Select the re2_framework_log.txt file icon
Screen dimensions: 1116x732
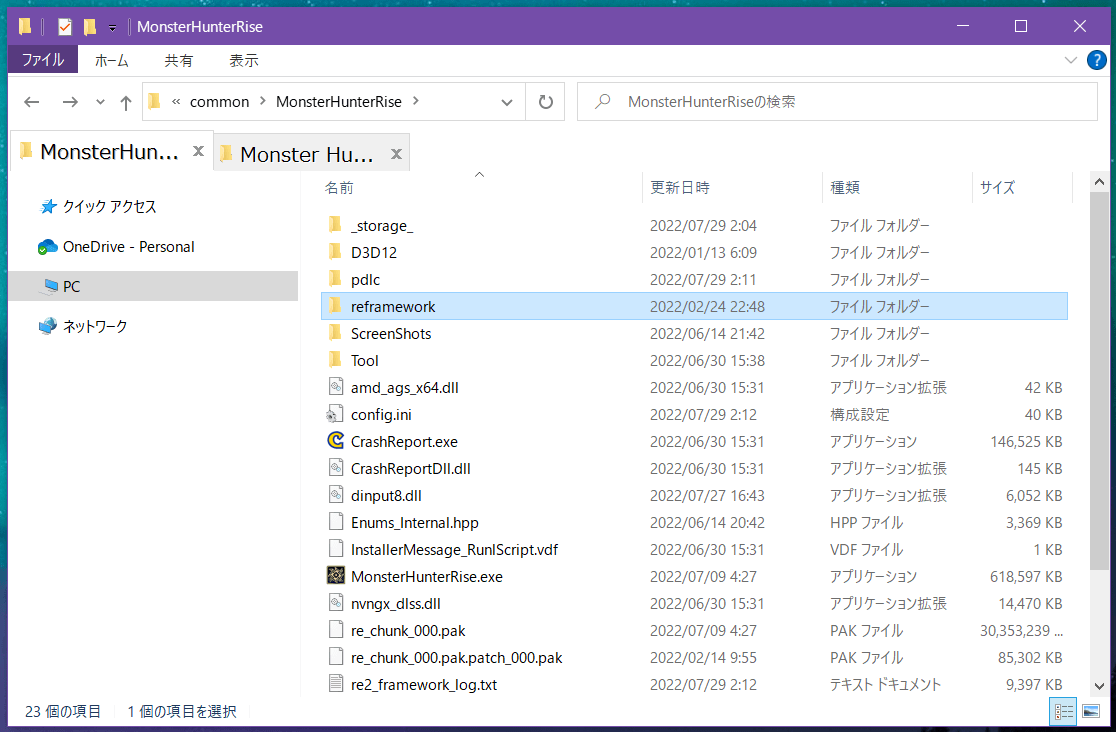tap(335, 684)
